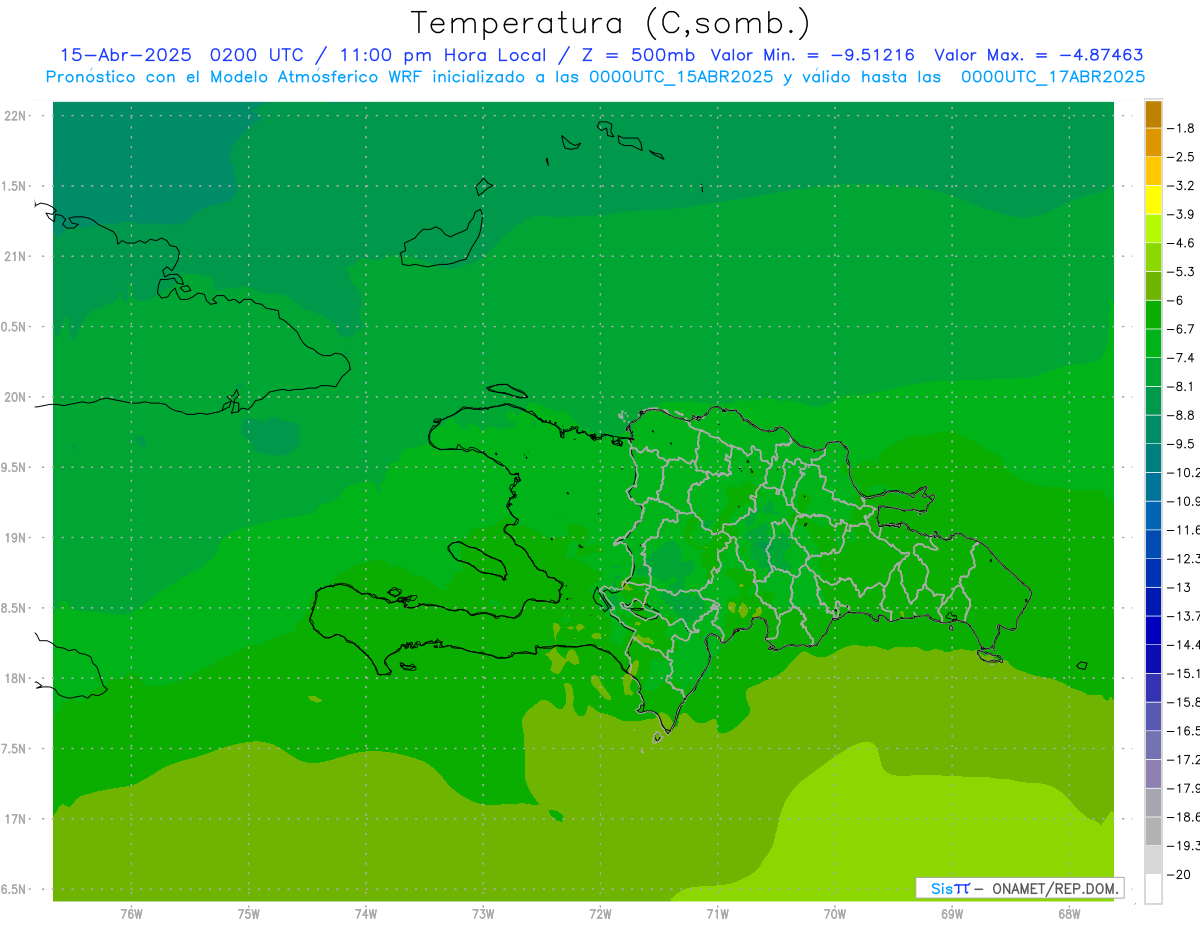Click the legend label "-13.7"

pyautogui.click(x=1183, y=616)
